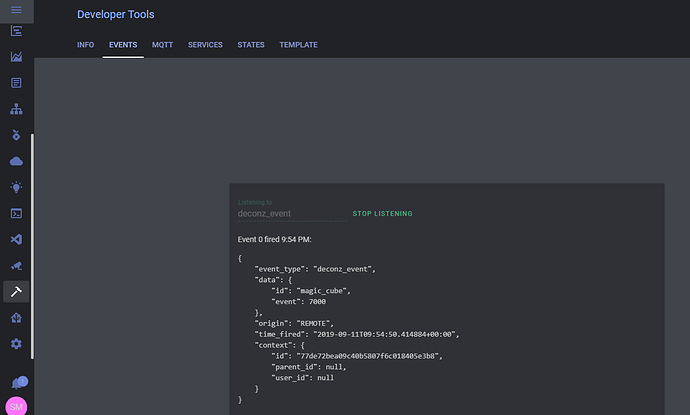Click the hamburger menu icon

[x=16, y=8]
